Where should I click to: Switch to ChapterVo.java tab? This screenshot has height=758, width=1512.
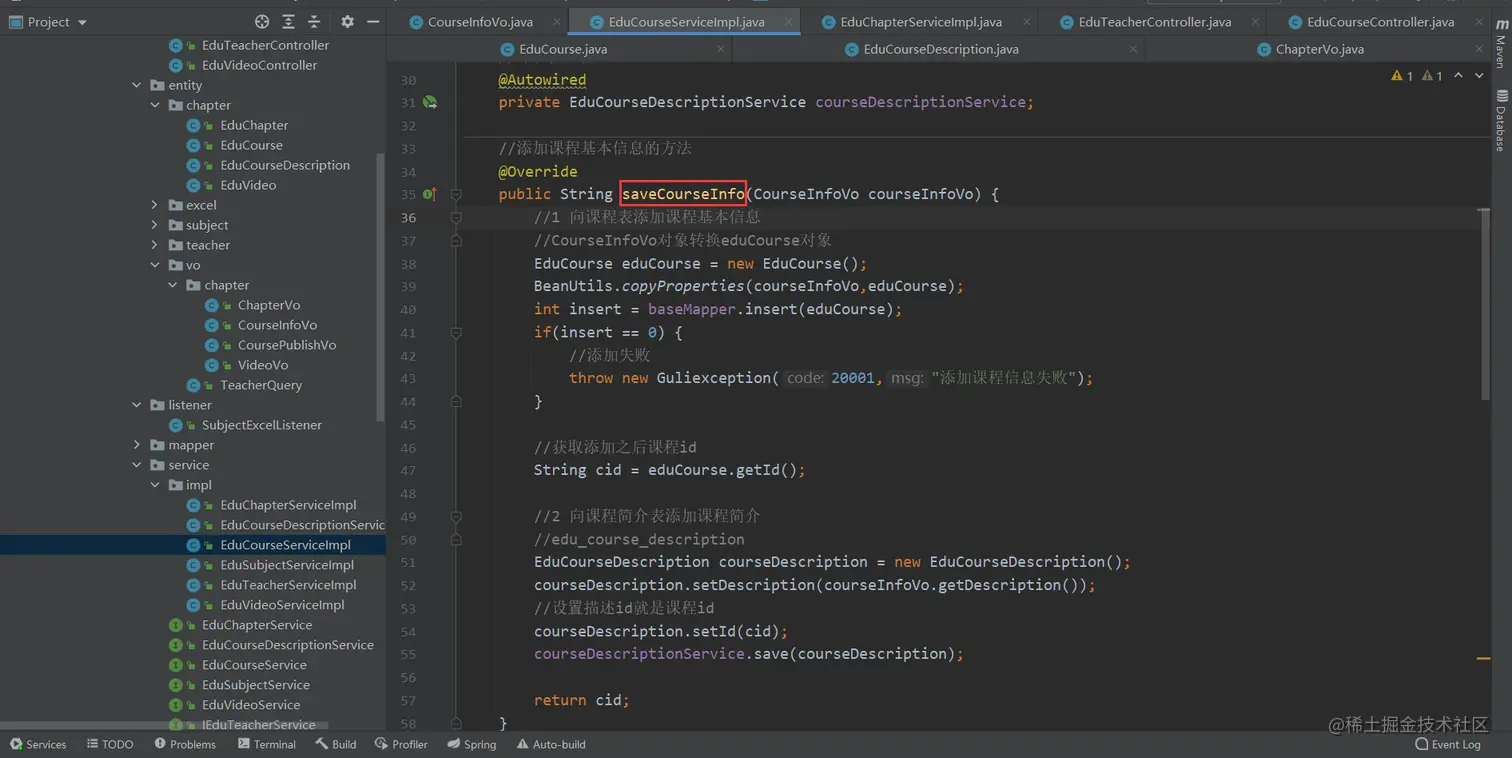[x=1320, y=49]
